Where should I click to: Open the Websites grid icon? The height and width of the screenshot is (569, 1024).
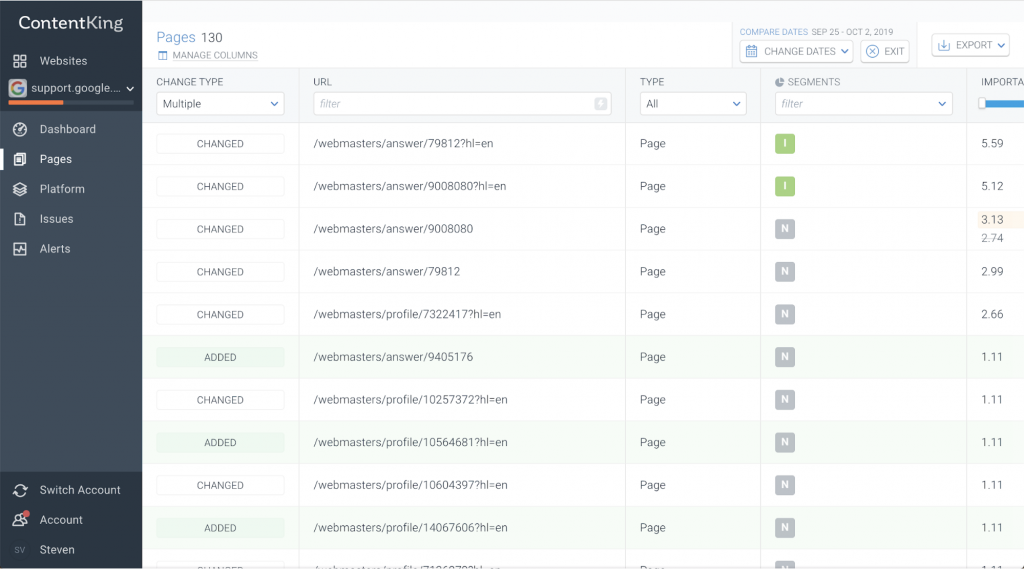click(20, 61)
